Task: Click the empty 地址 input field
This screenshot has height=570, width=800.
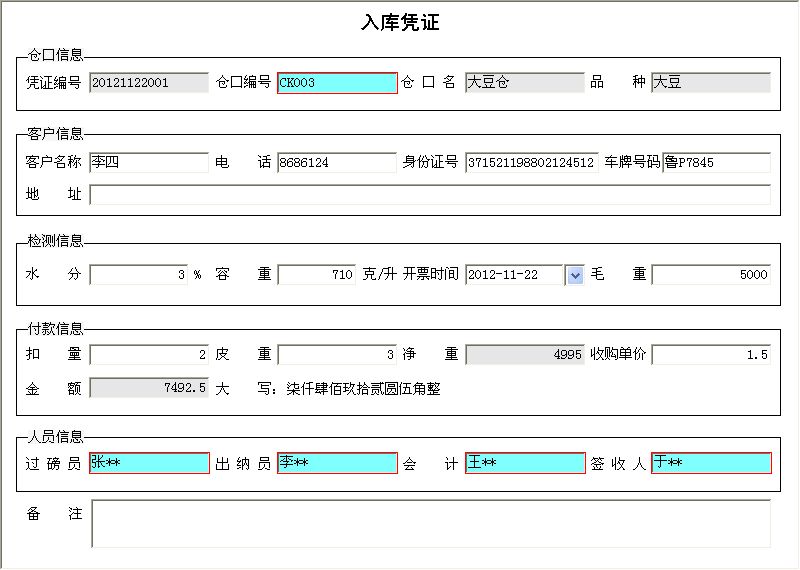Action: tap(430, 195)
